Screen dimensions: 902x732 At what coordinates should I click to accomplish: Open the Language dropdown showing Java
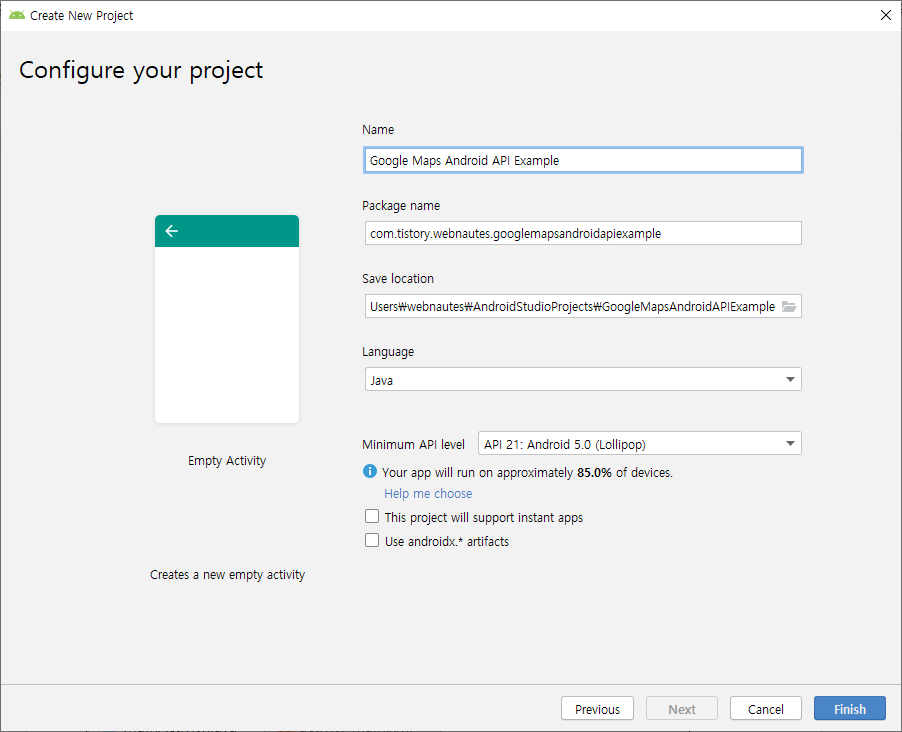tap(583, 380)
